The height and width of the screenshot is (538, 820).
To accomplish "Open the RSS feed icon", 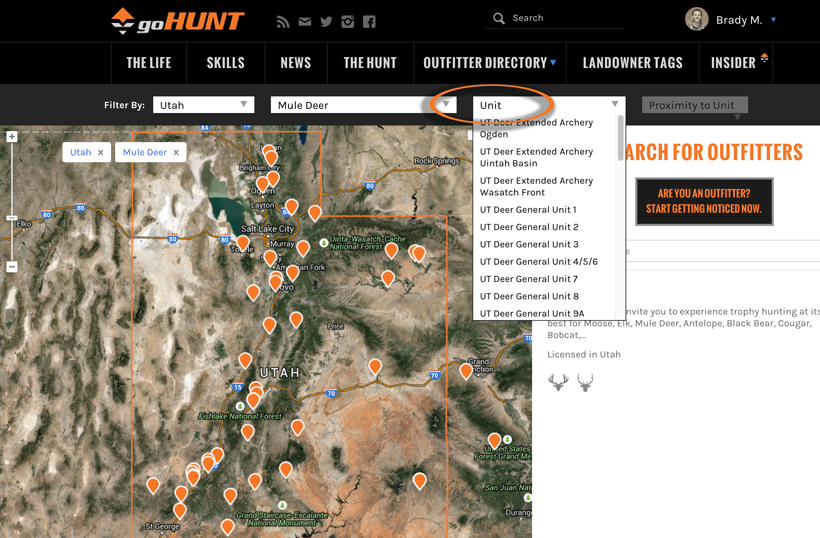I will pos(283,21).
